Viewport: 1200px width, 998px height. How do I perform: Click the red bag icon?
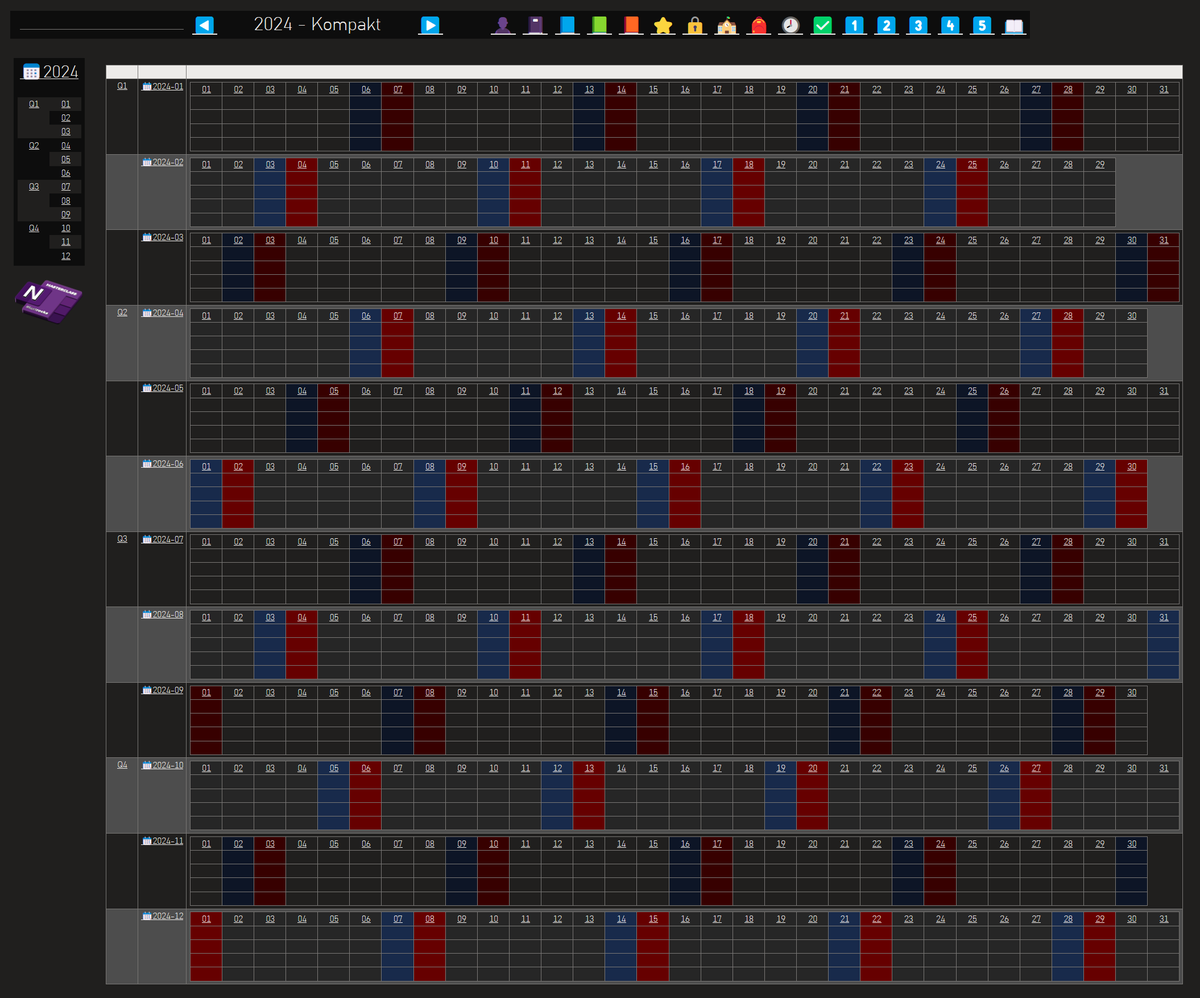pyautogui.click(x=758, y=25)
